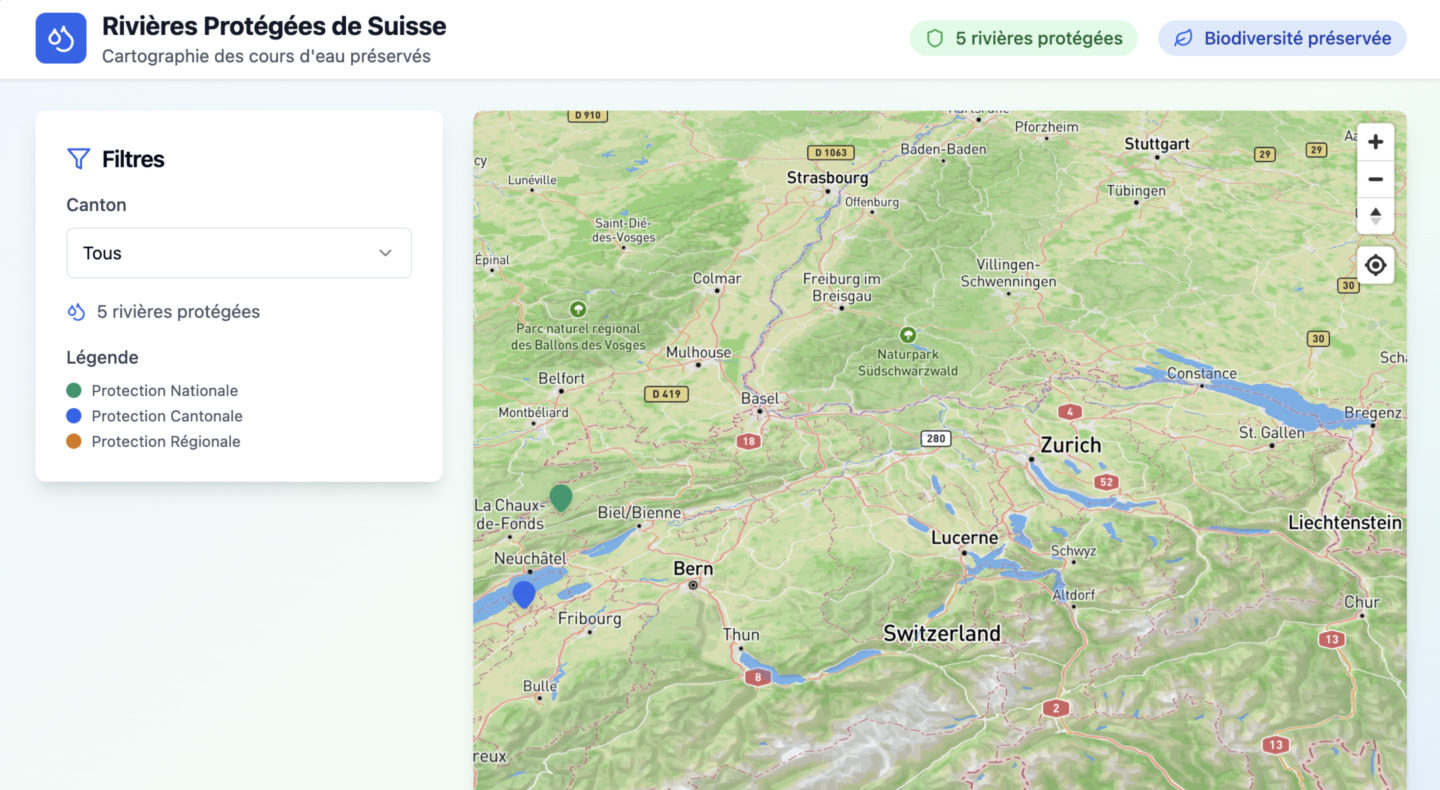Click the Filtres heading
Viewport: 1440px width, 790px height.
133,159
